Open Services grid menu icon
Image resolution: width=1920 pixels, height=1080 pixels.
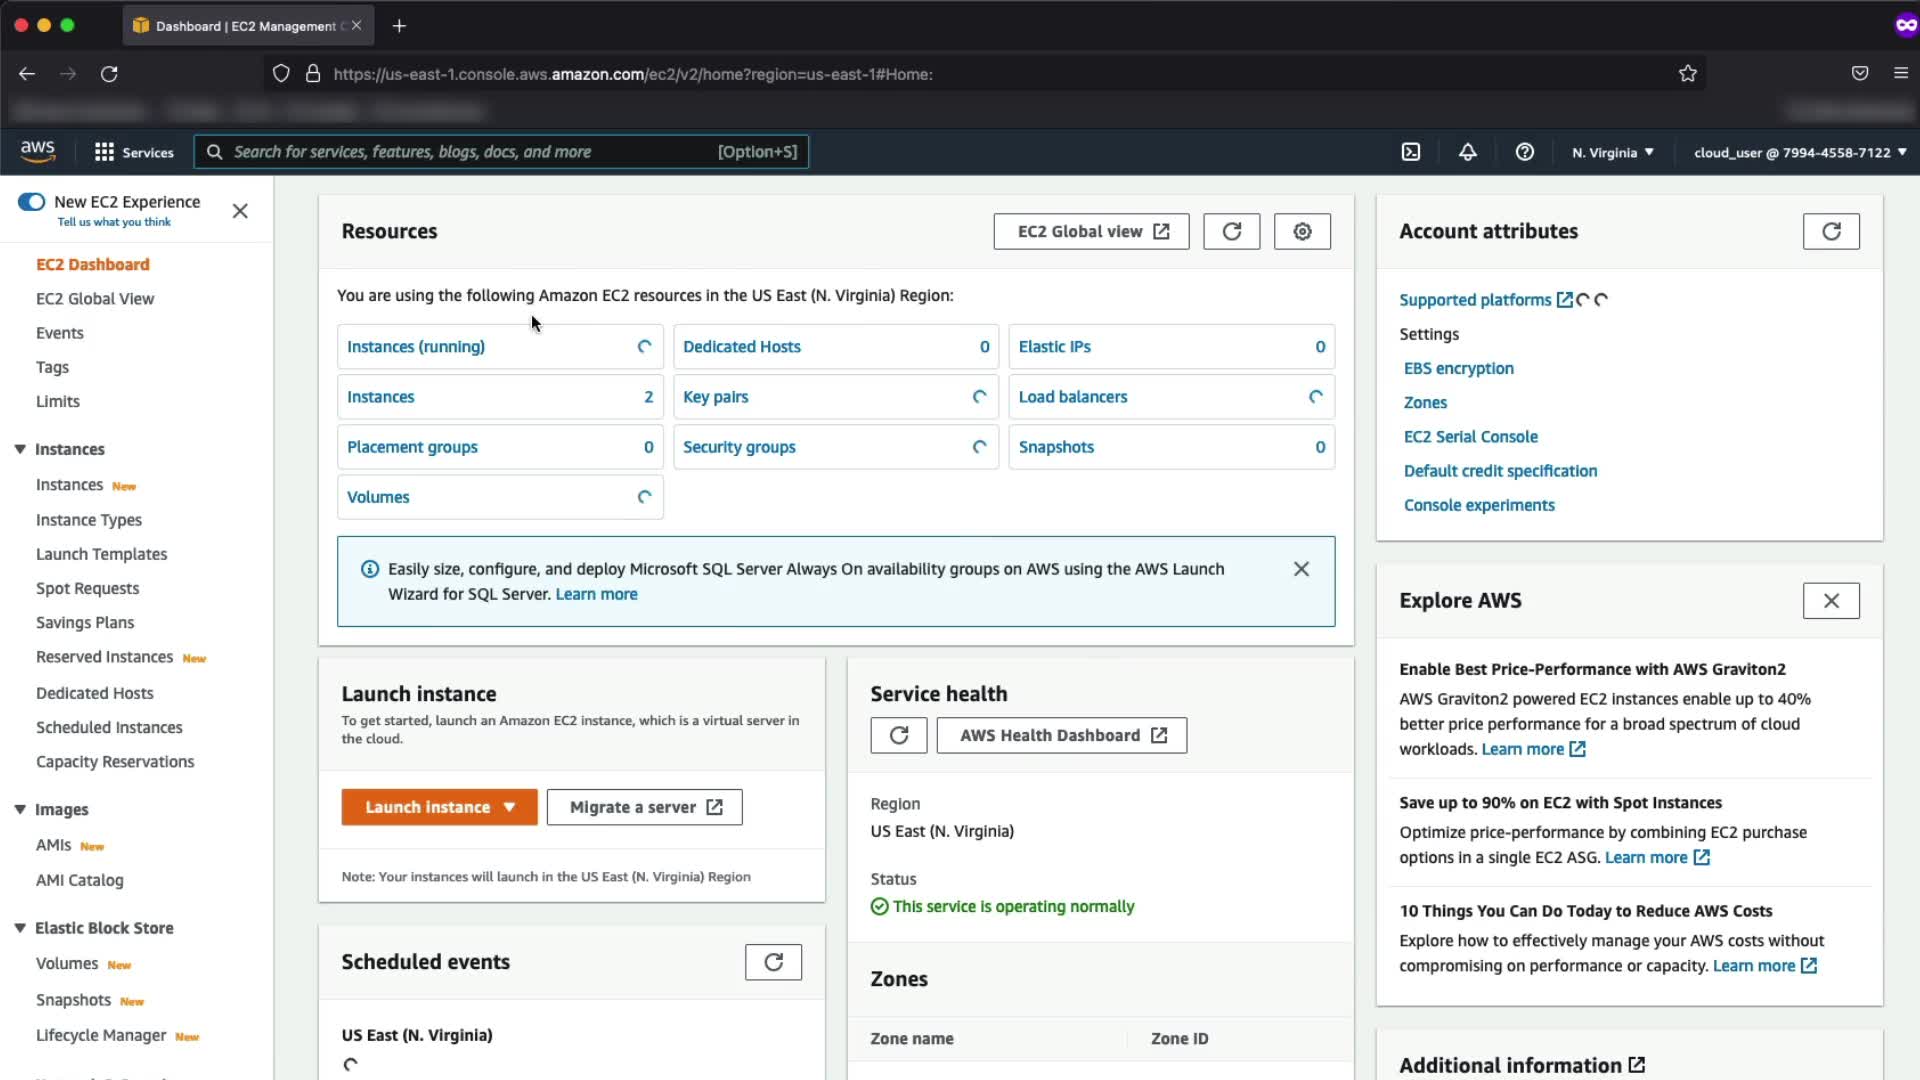pyautogui.click(x=104, y=152)
